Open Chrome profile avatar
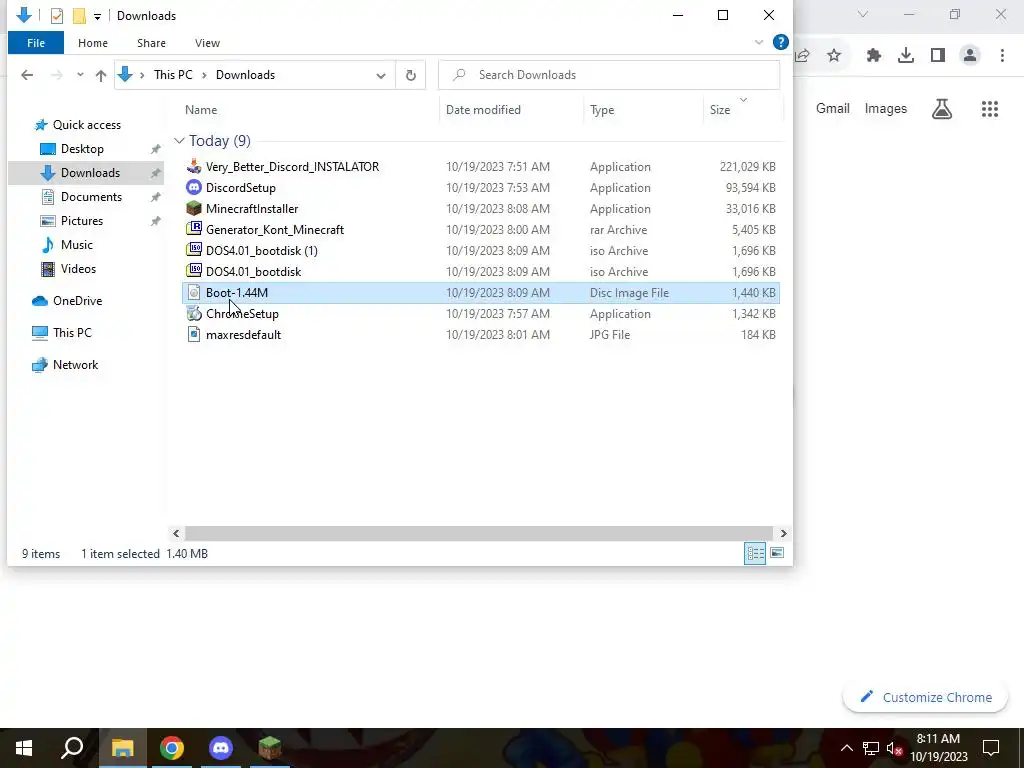This screenshot has height=768, width=1024. (970, 56)
